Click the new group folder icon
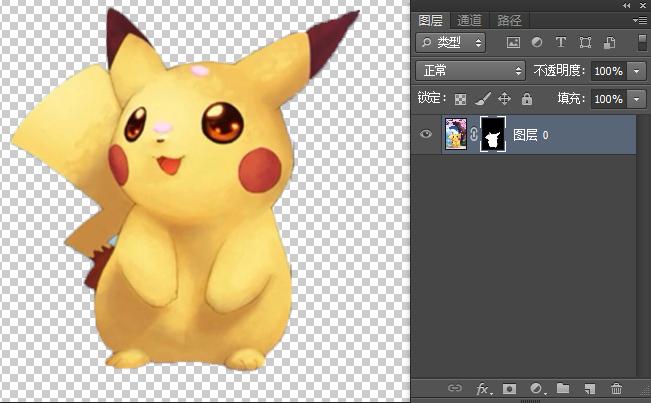The height and width of the screenshot is (403, 651). click(562, 388)
